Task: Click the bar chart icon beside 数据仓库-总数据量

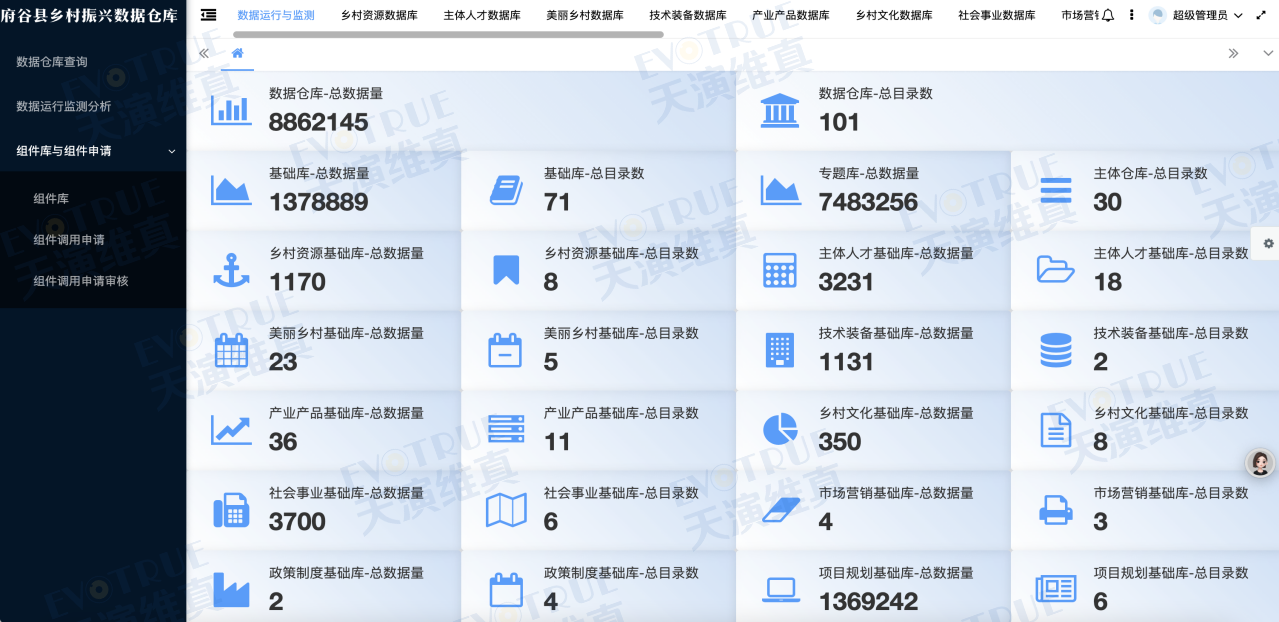Action: tap(231, 110)
